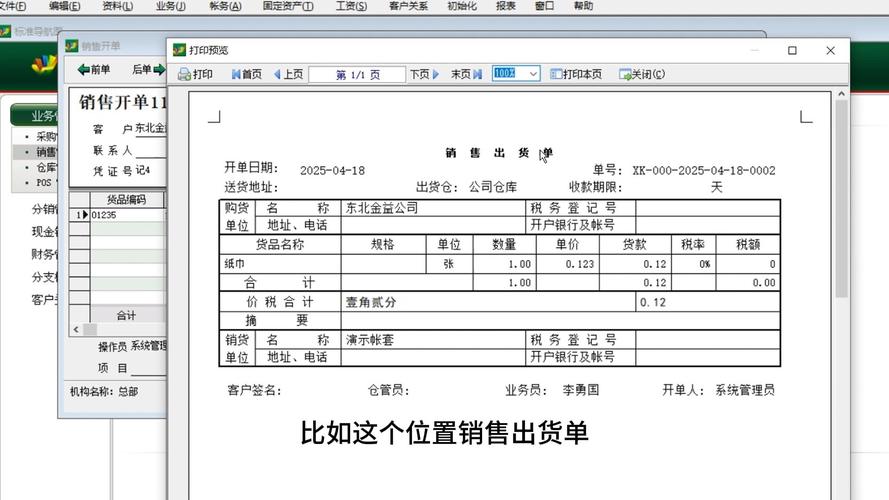Click 纸巾 product name in preview
889x500 pixels.
[235, 264]
